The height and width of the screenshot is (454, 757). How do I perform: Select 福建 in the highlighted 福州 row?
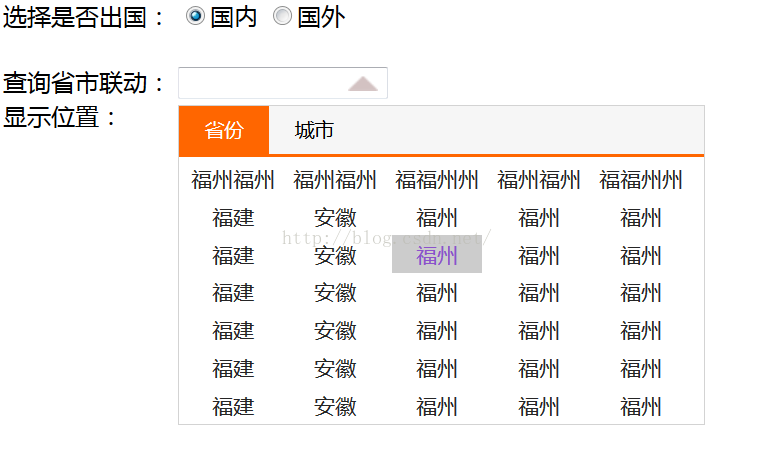pyautogui.click(x=233, y=256)
